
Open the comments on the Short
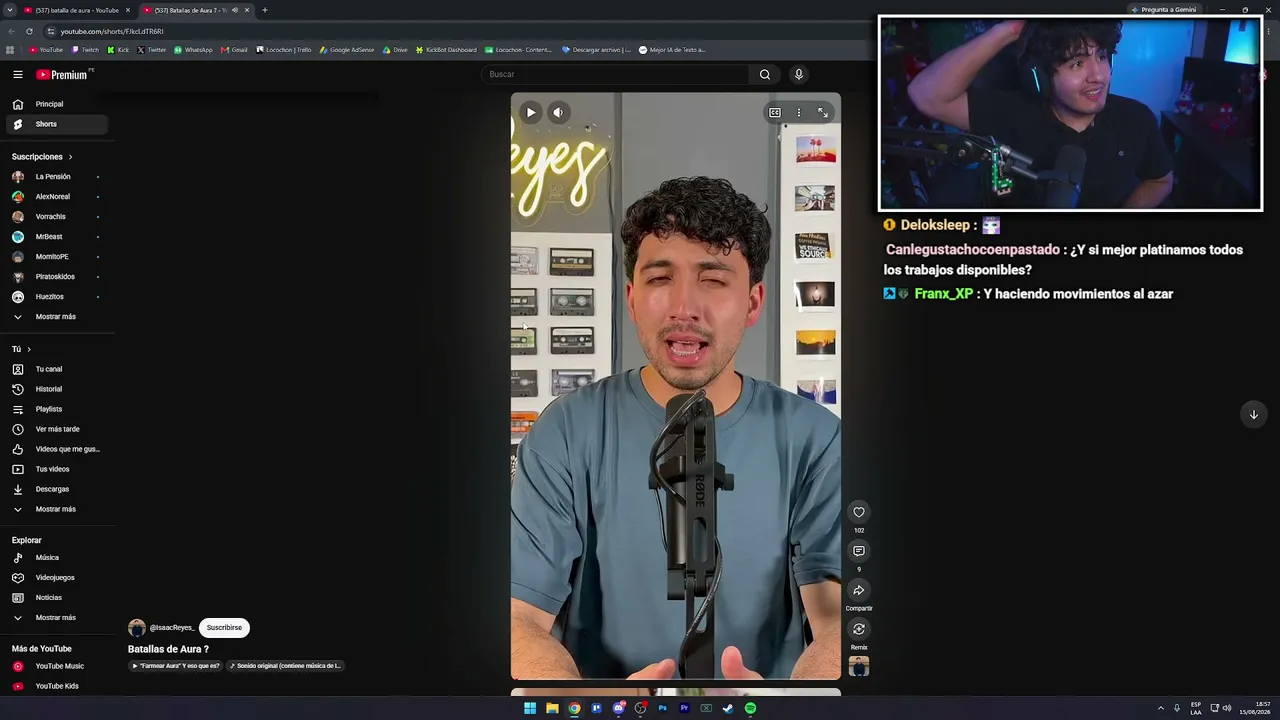tap(859, 551)
